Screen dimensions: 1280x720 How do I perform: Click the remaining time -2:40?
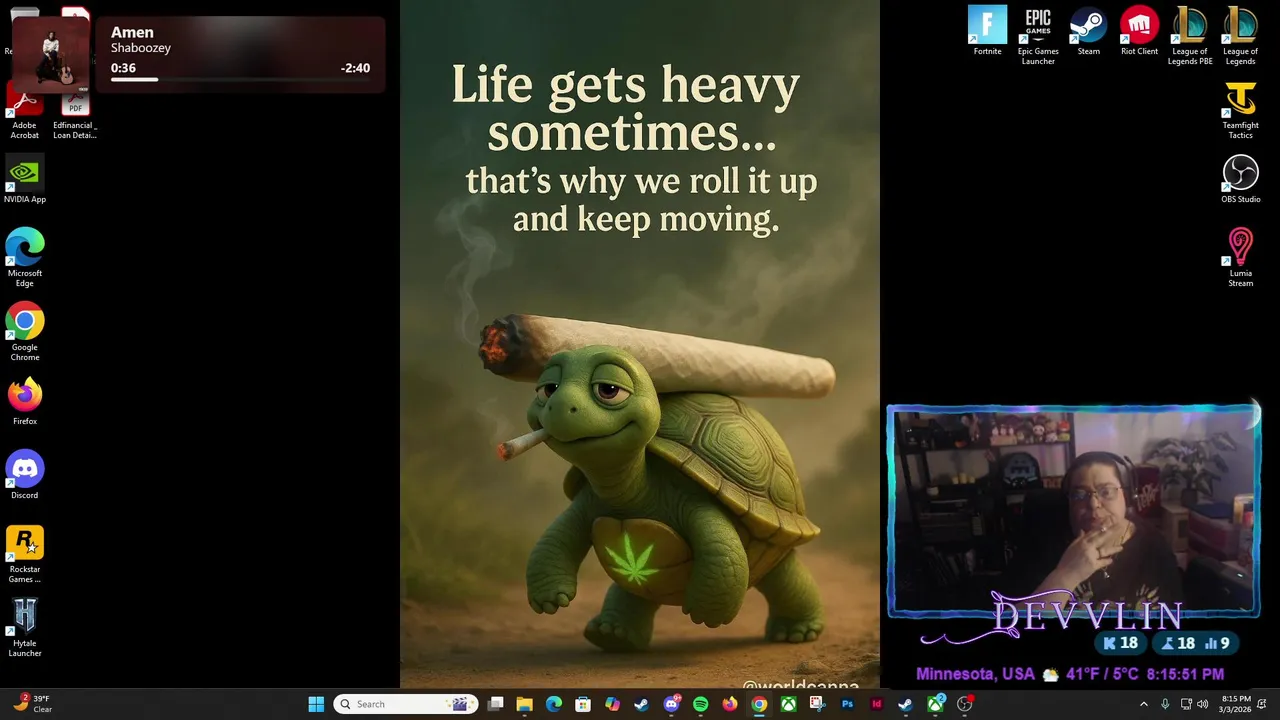355,68
